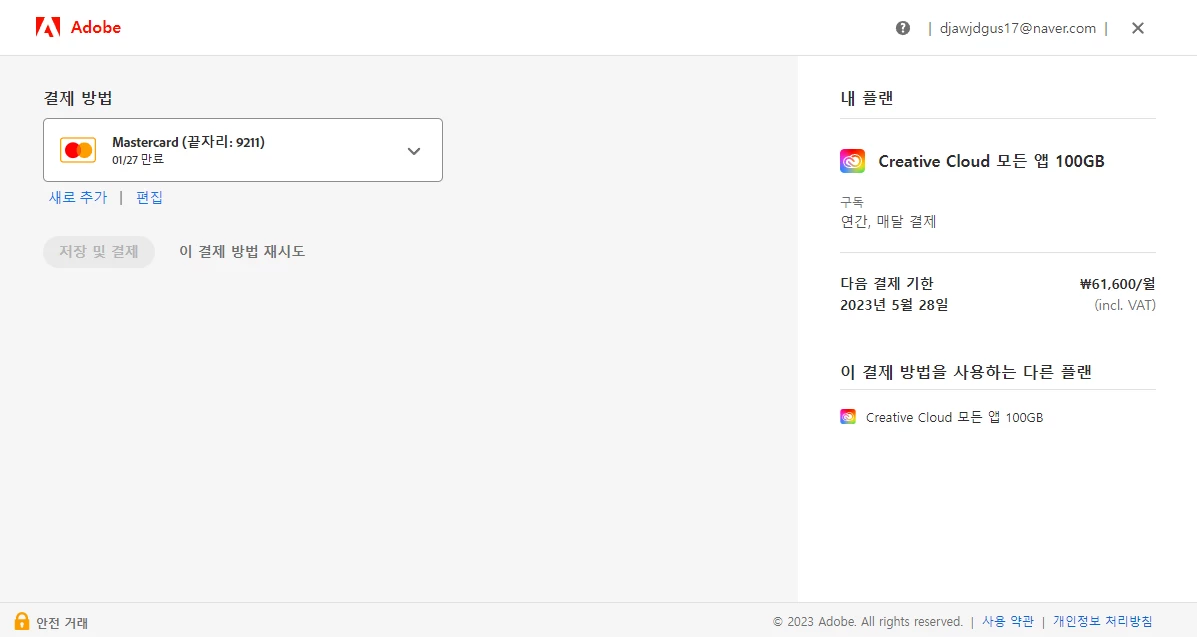Click Creative Cloud icon in 내 플랜
Screen dimensions: 1197x637
coord(852,161)
